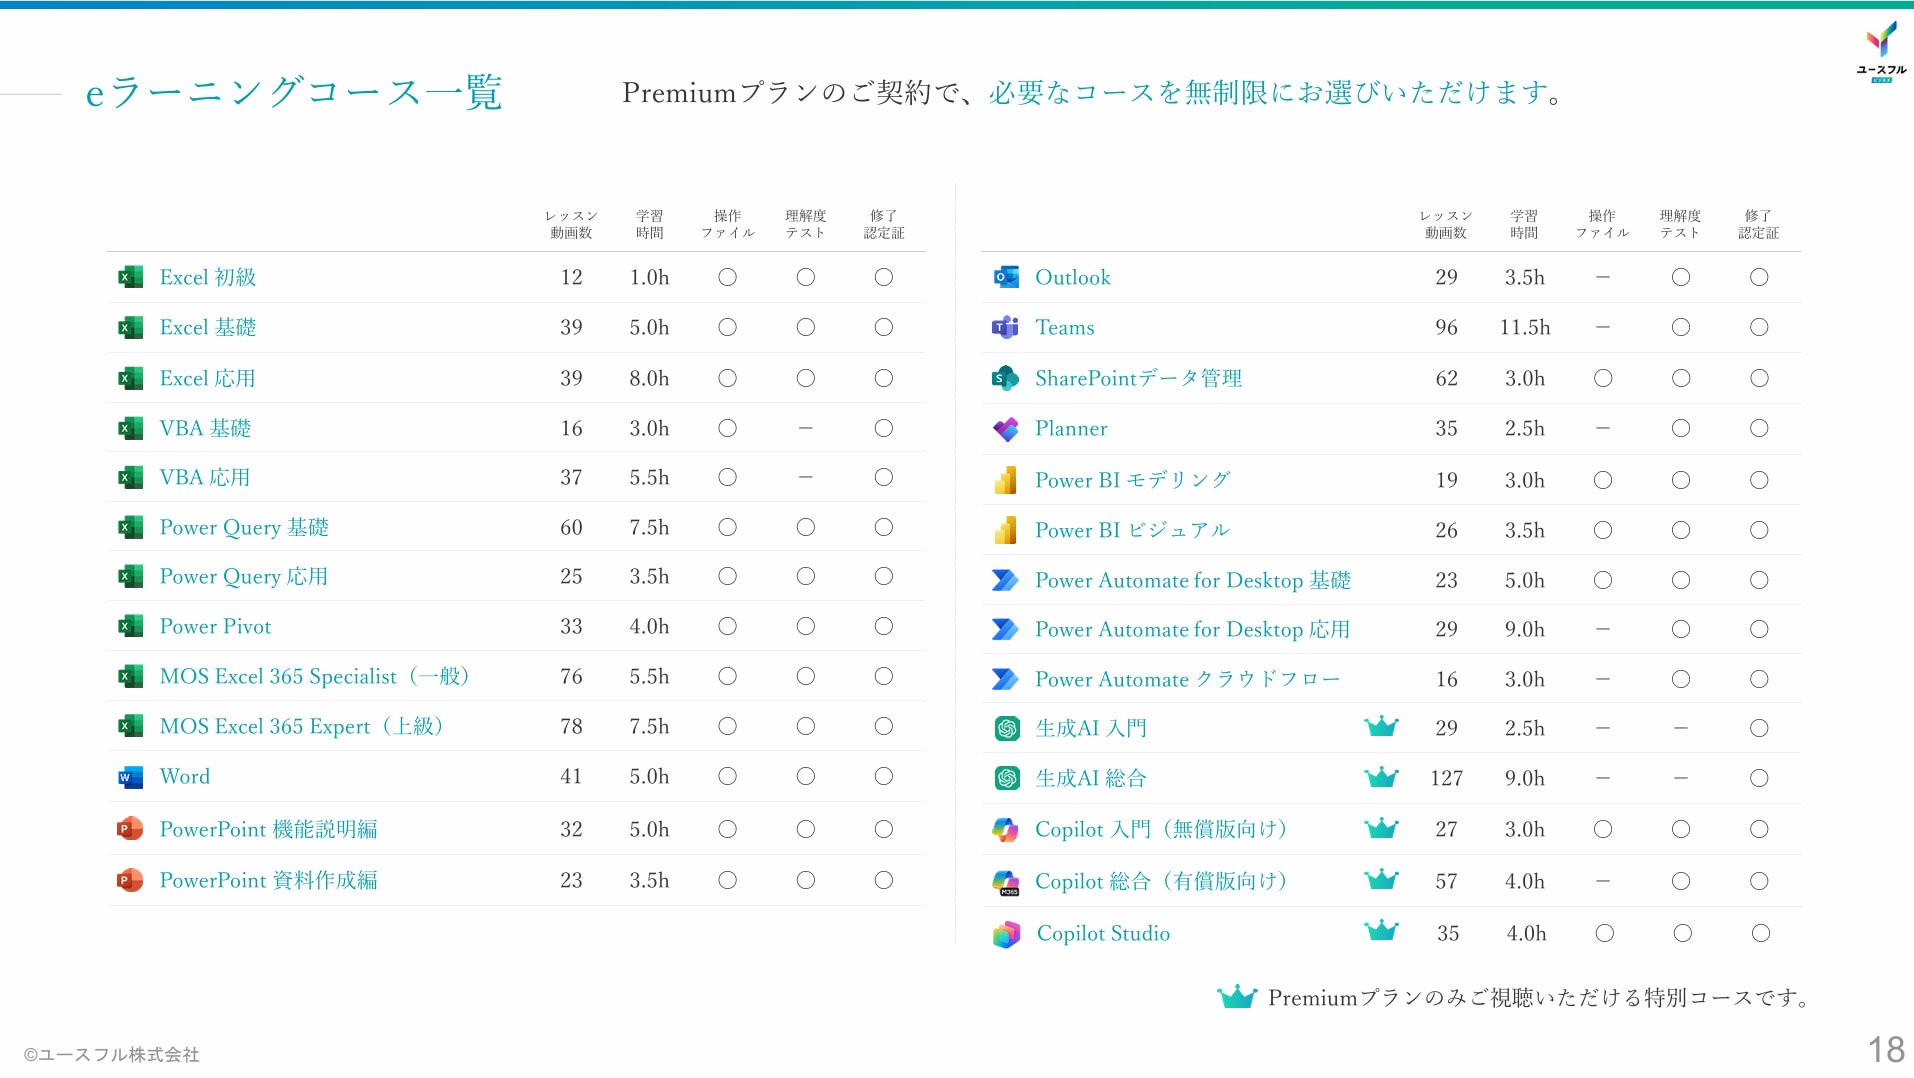
Task: Toggle the 理解度テスト circle for Word
Action: point(805,776)
